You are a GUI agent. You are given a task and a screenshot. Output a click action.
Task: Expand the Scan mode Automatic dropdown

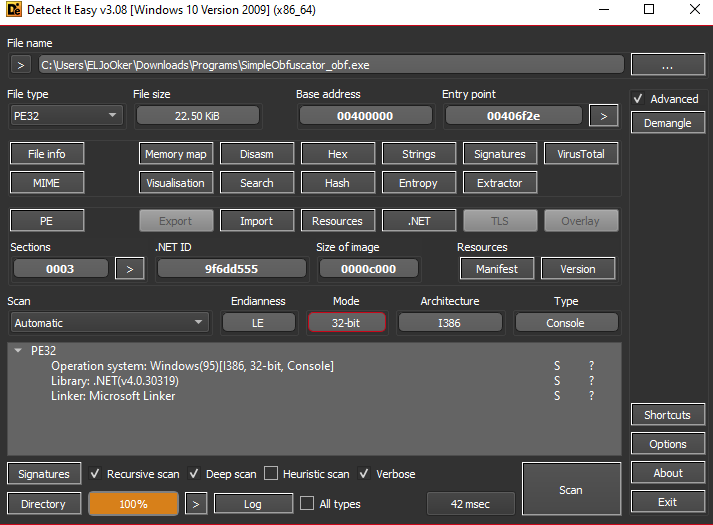coord(109,323)
